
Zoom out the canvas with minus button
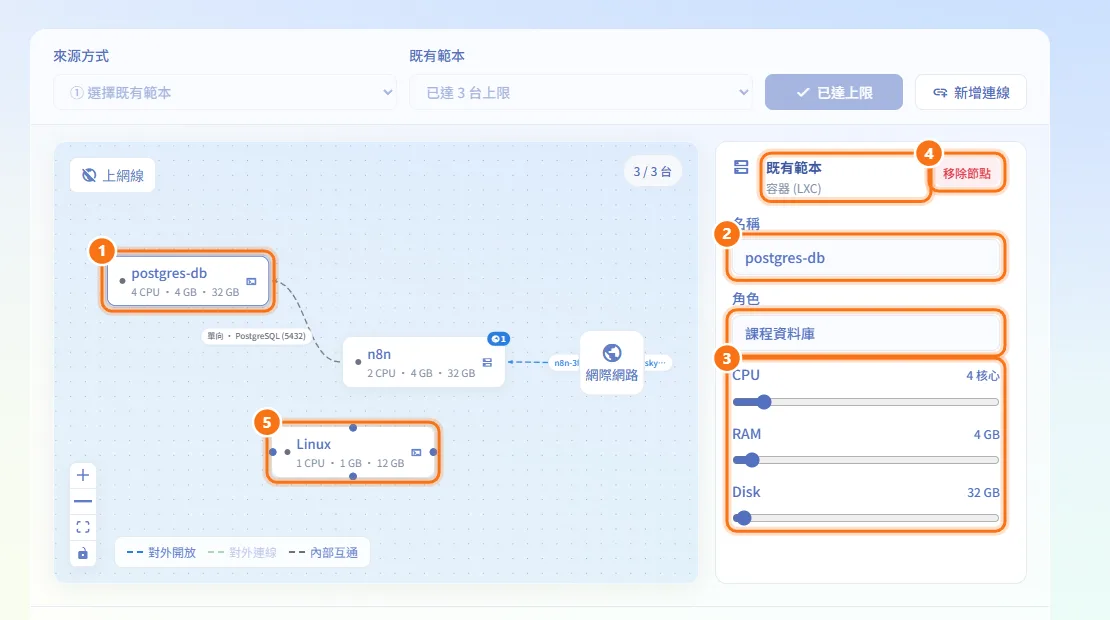(x=83, y=501)
